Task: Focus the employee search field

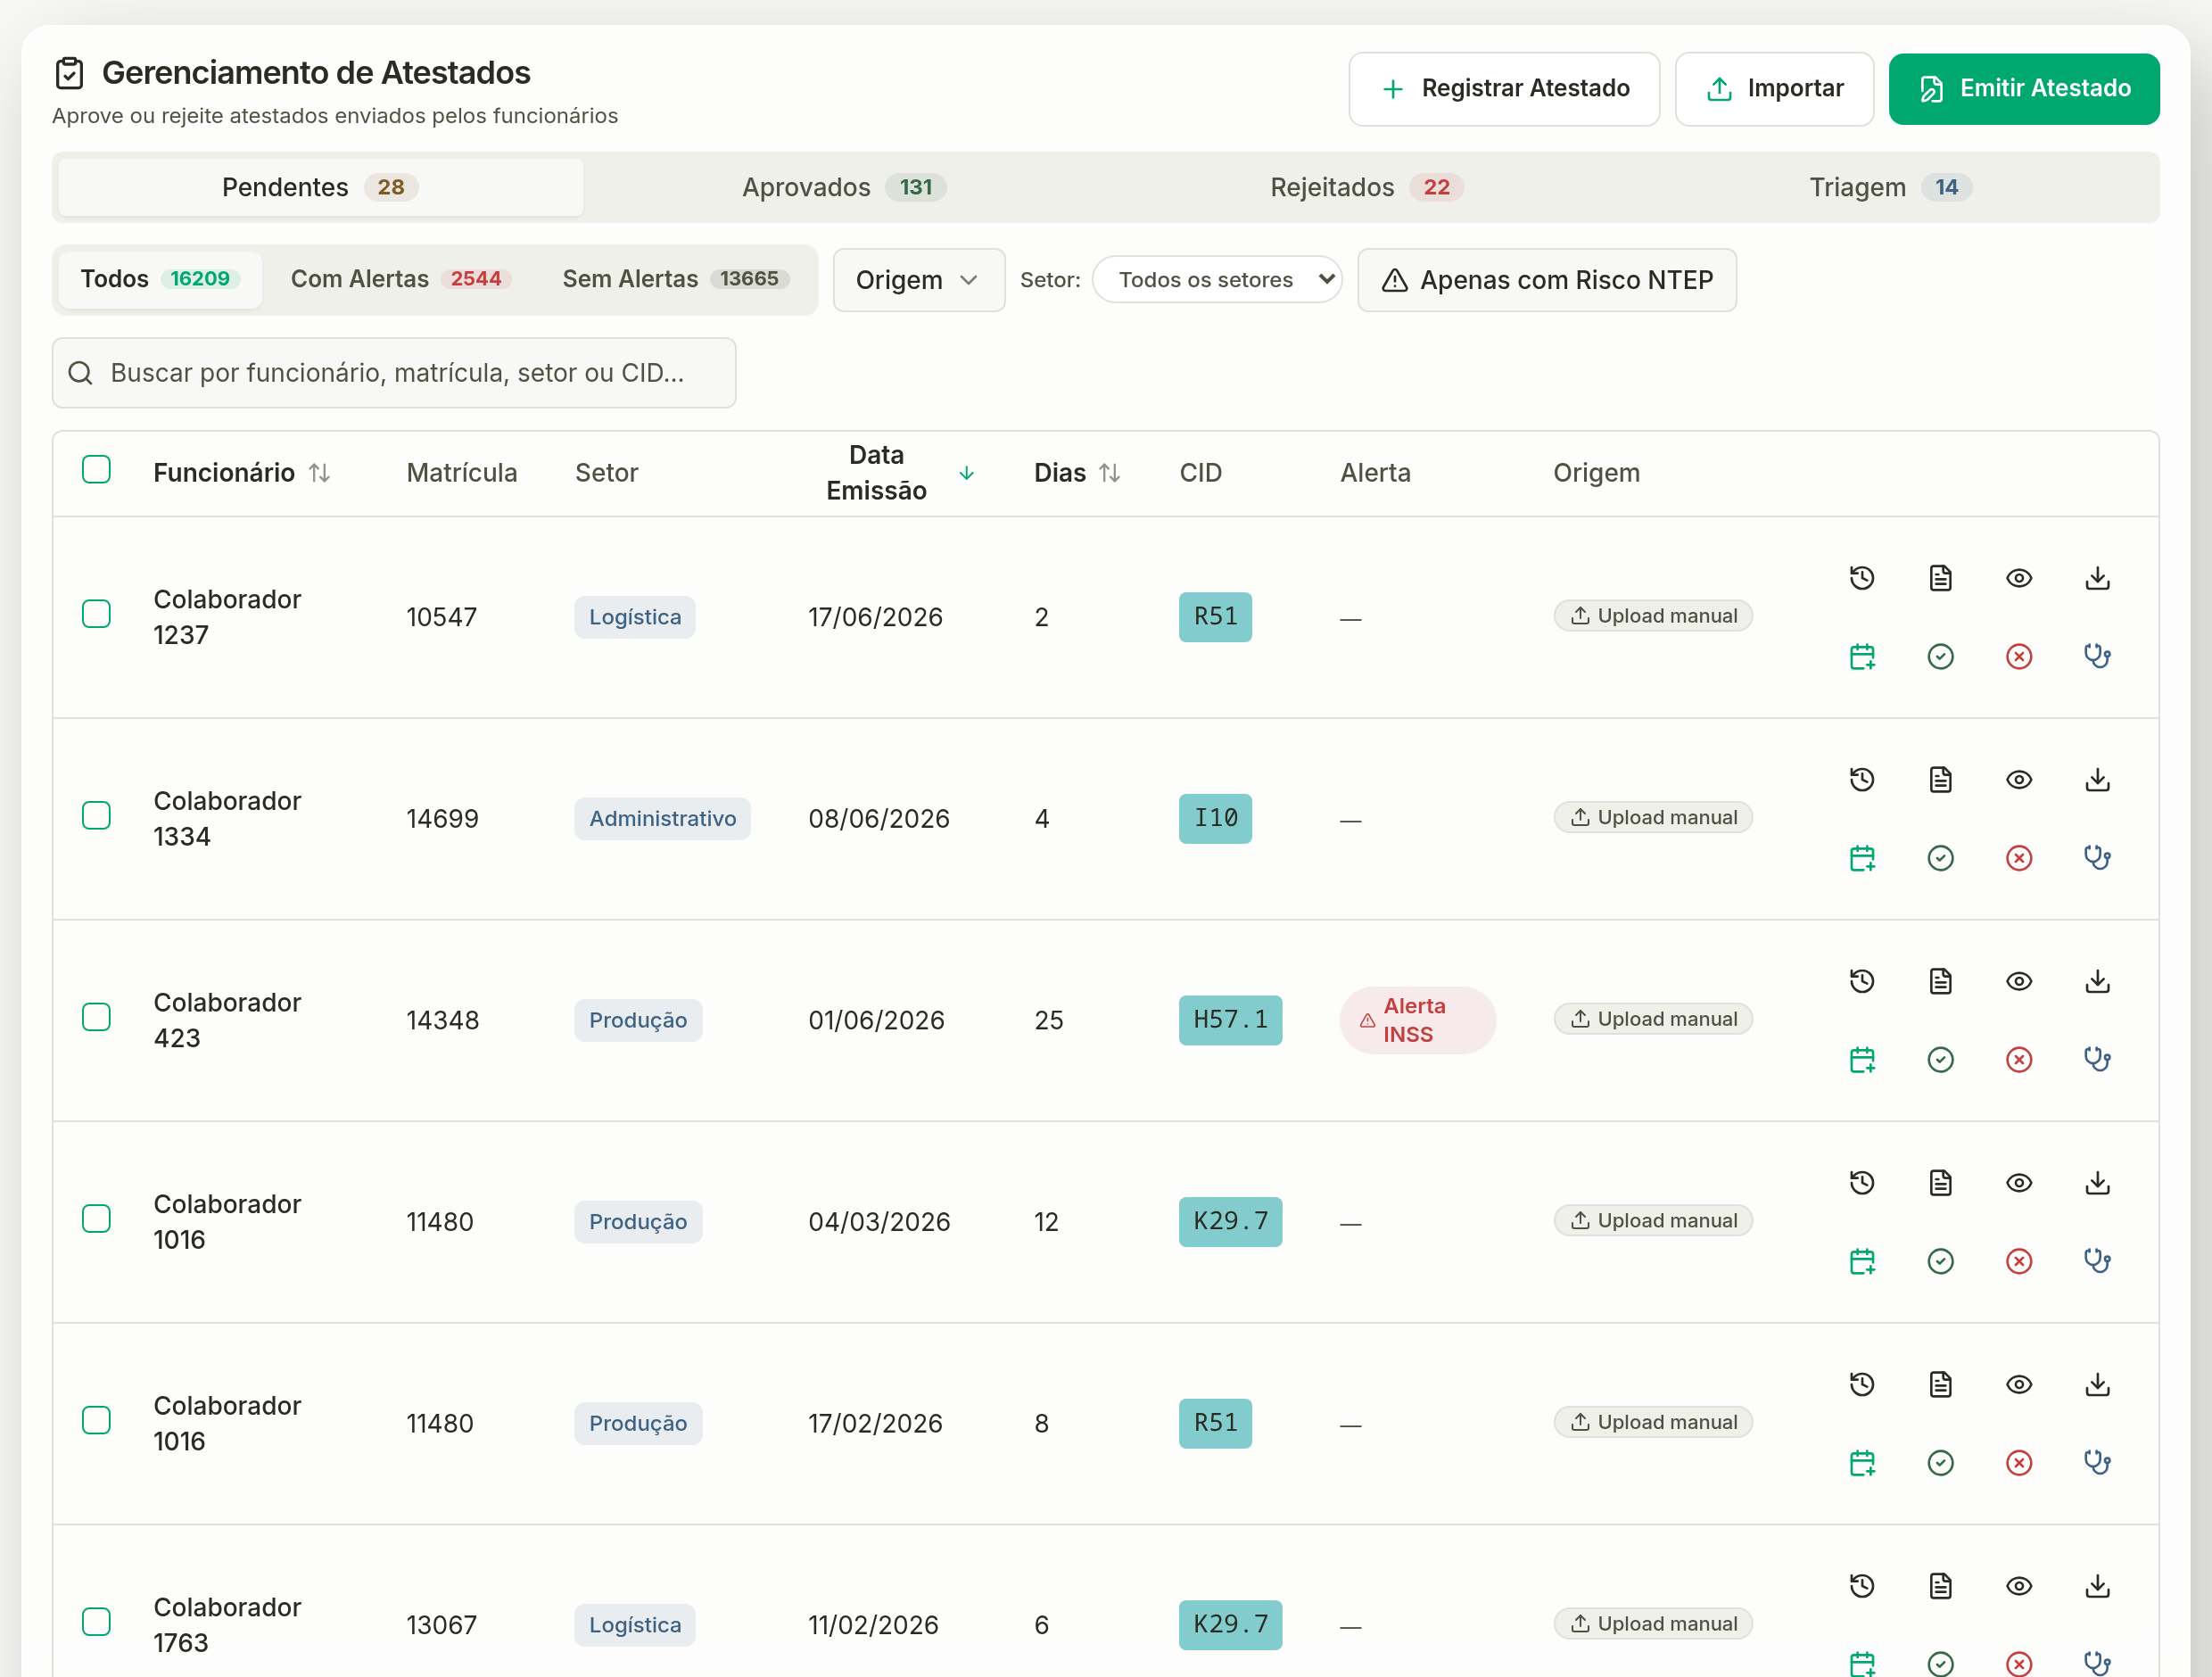Action: coord(393,373)
